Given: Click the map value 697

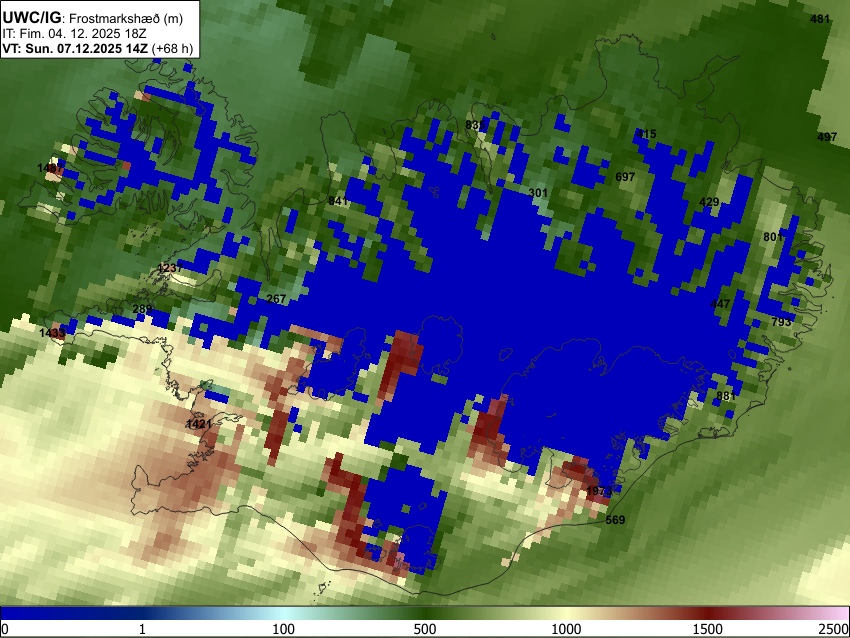Looking at the screenshot, I should (624, 177).
